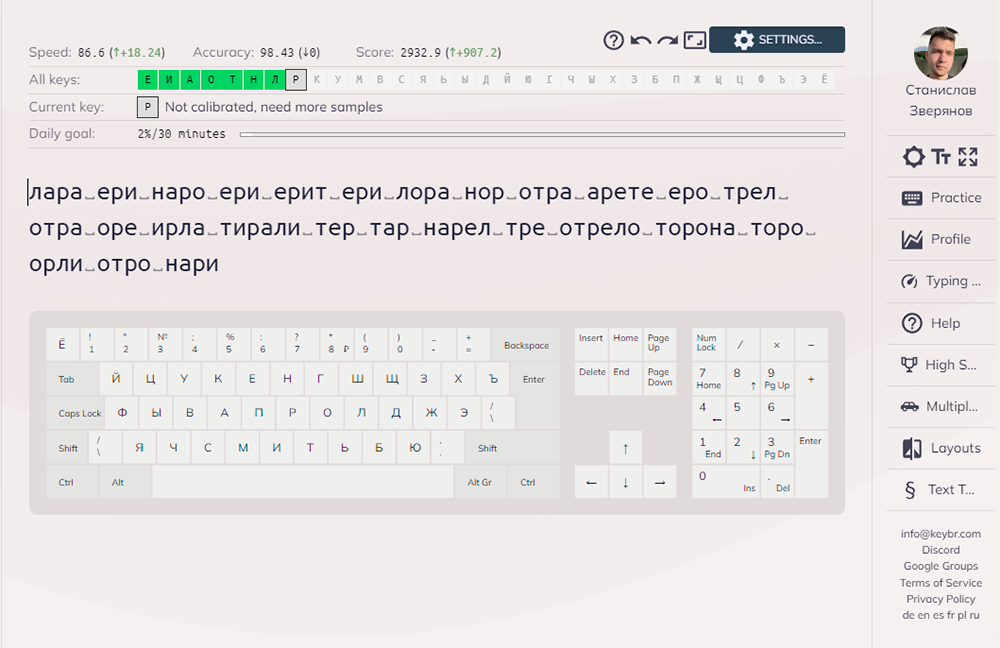Click the Layouts book icon
Viewport: 1000px width, 648px height.
912,448
